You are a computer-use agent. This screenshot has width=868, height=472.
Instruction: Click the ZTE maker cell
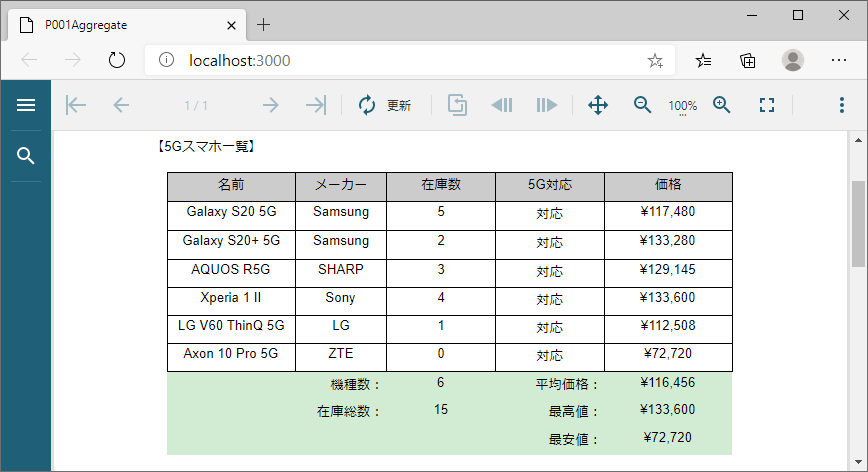coord(341,357)
